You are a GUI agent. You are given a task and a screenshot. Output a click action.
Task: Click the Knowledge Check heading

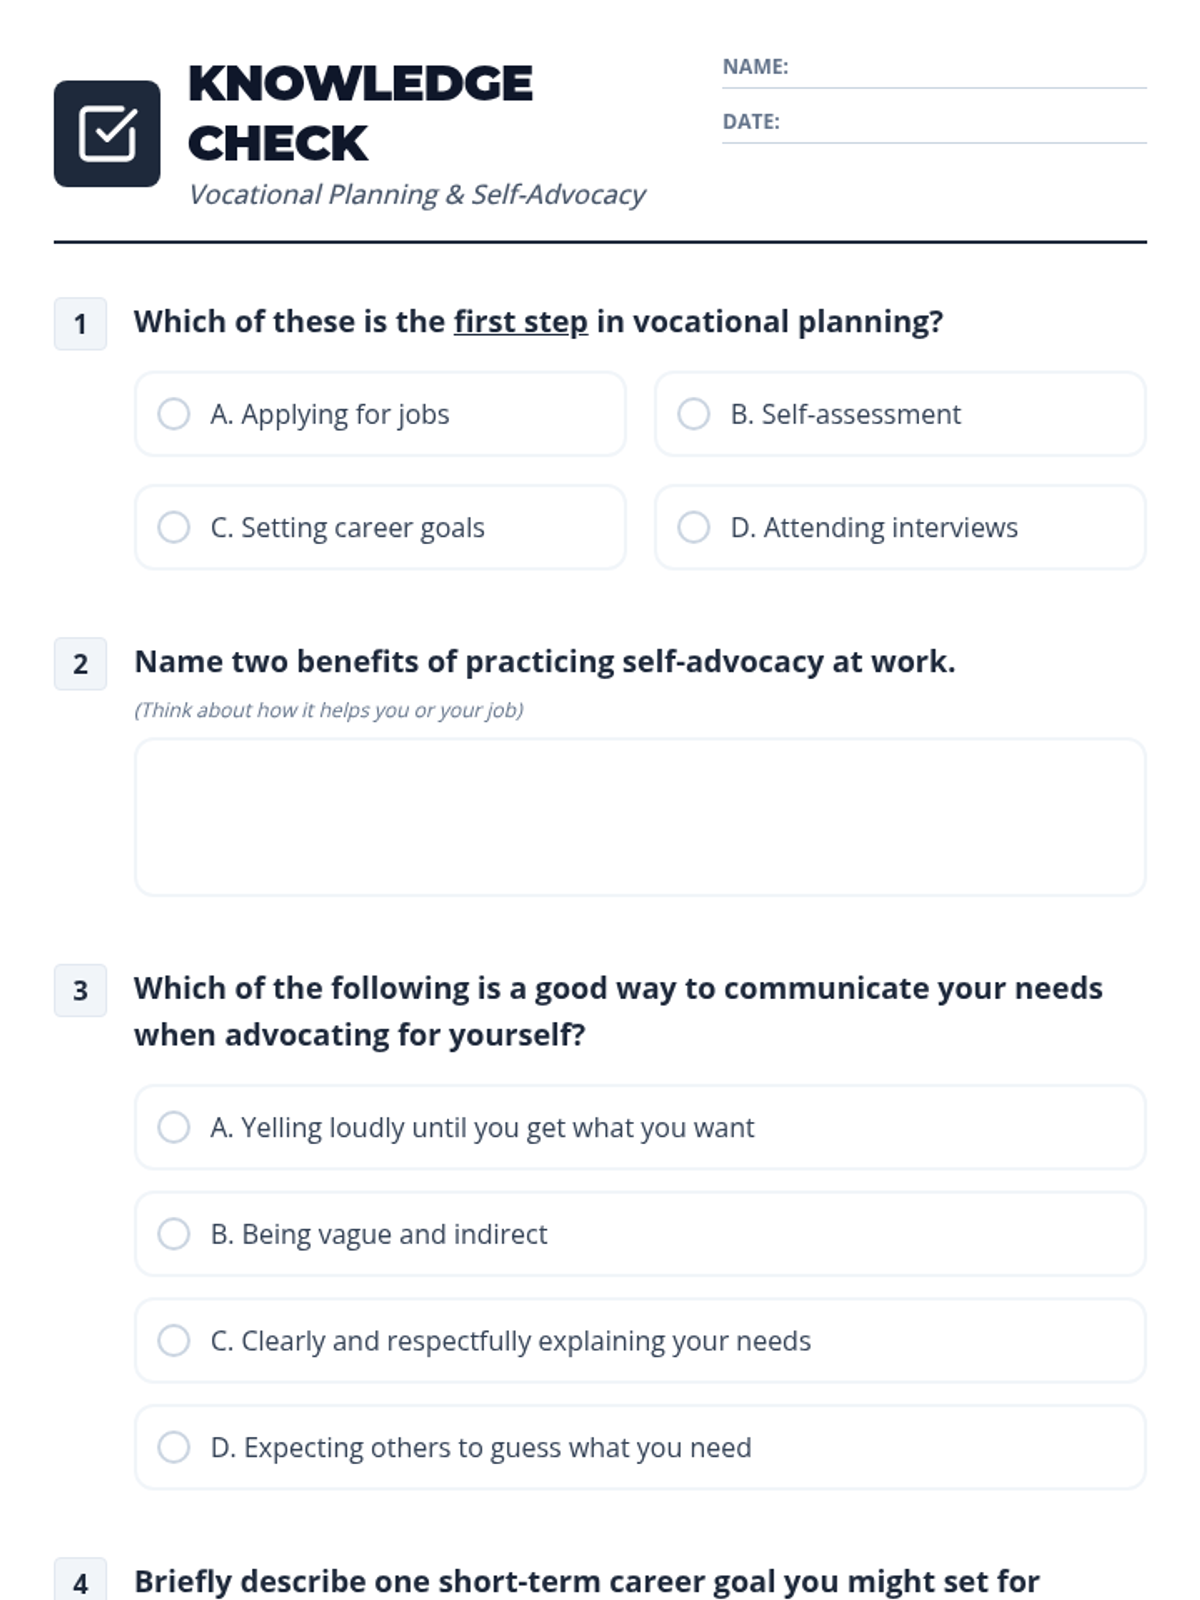[360, 113]
